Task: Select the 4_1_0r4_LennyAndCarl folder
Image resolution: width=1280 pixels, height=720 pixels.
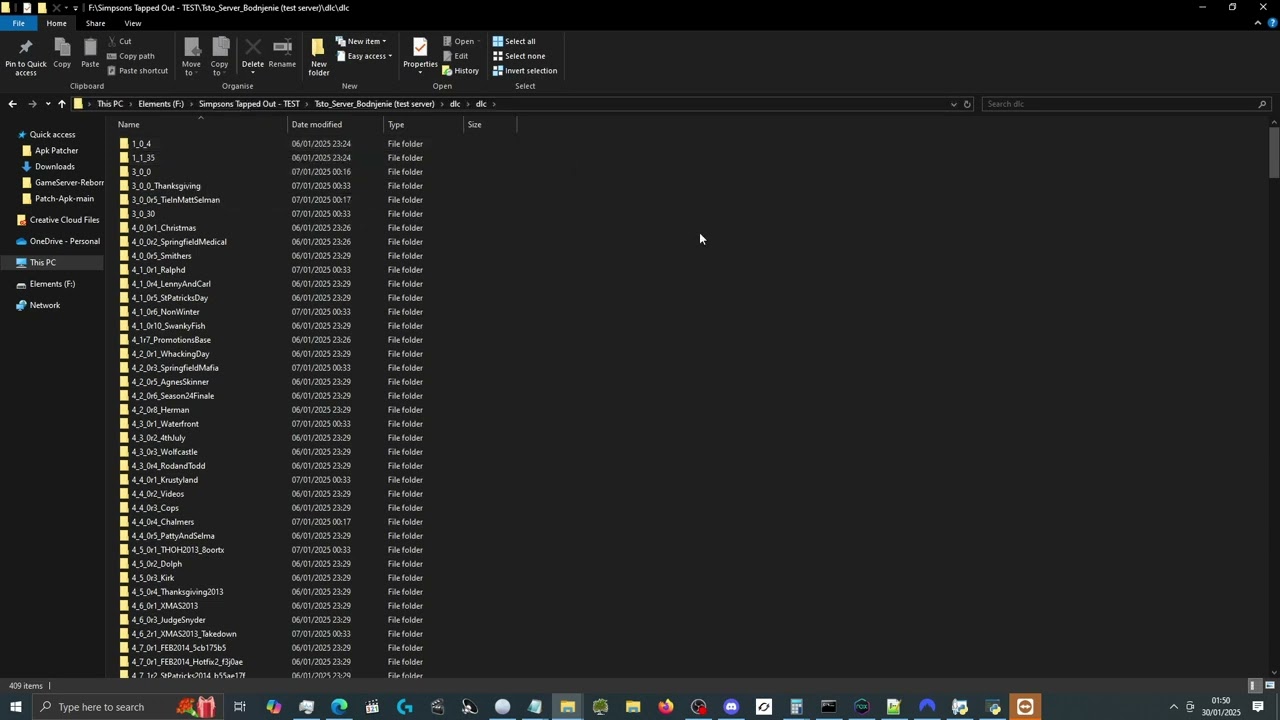Action: [171, 284]
